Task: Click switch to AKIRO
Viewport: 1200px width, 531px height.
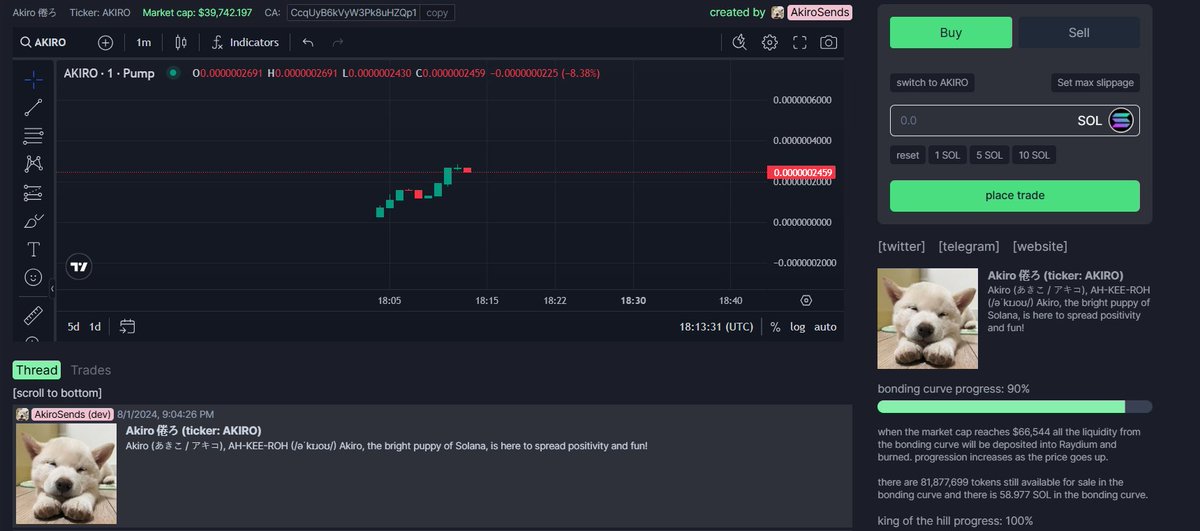Action: pos(932,83)
